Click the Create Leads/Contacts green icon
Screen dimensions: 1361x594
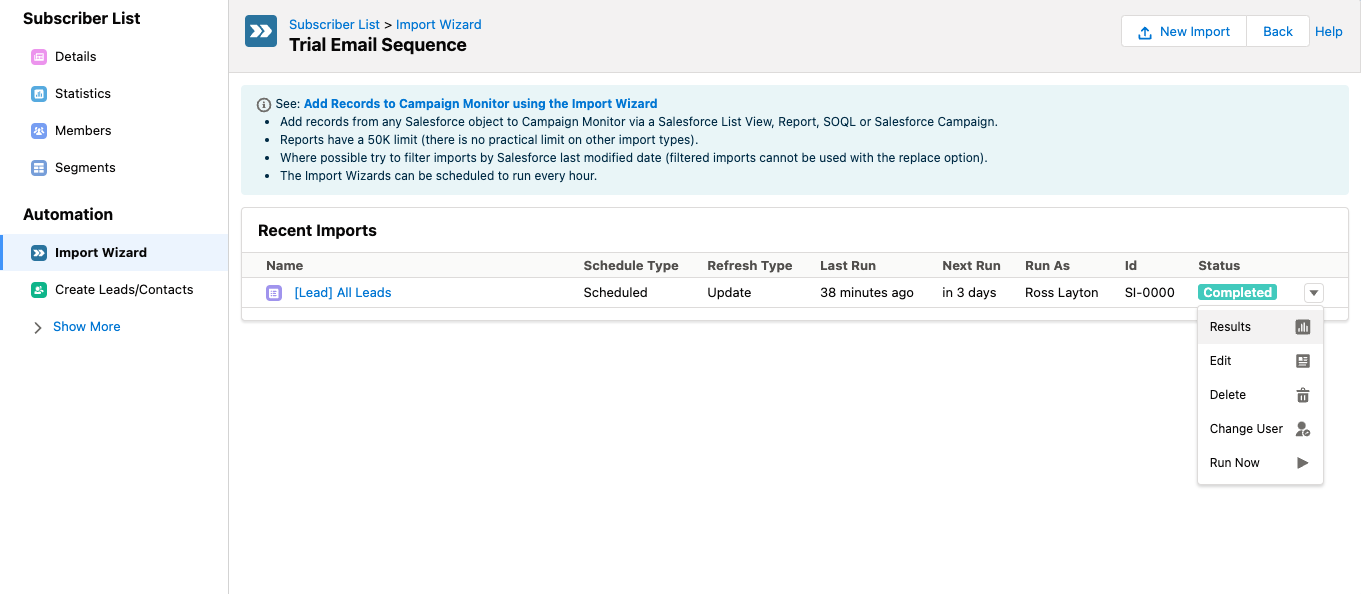pyautogui.click(x=39, y=290)
